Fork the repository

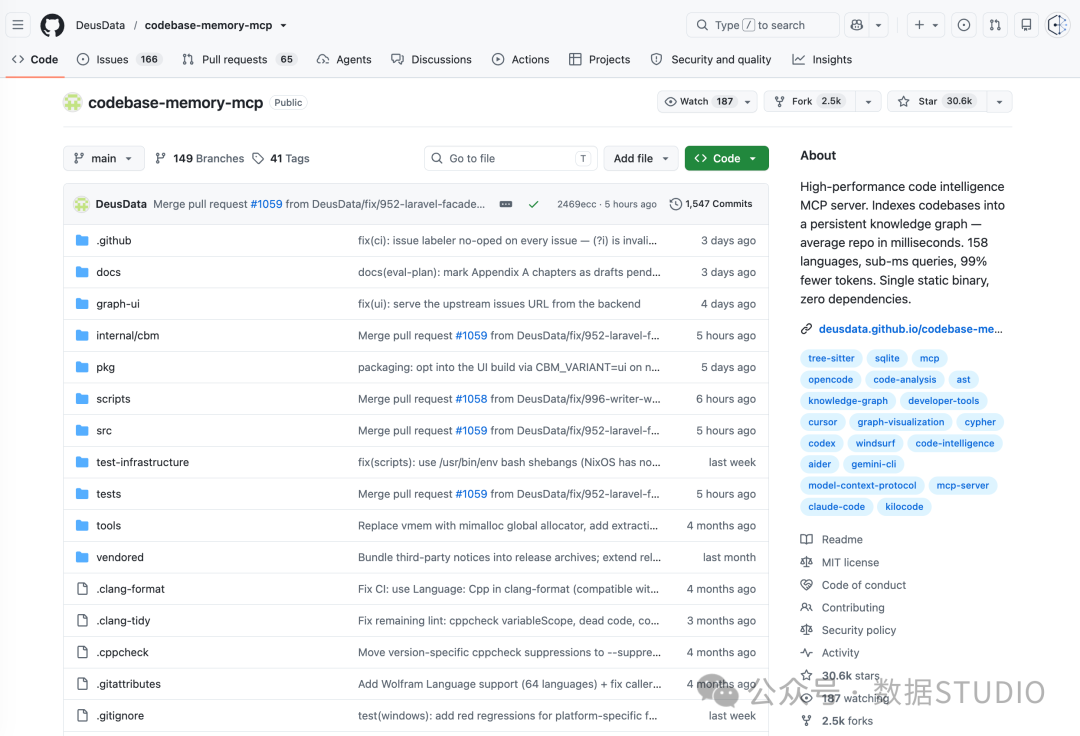(x=809, y=101)
